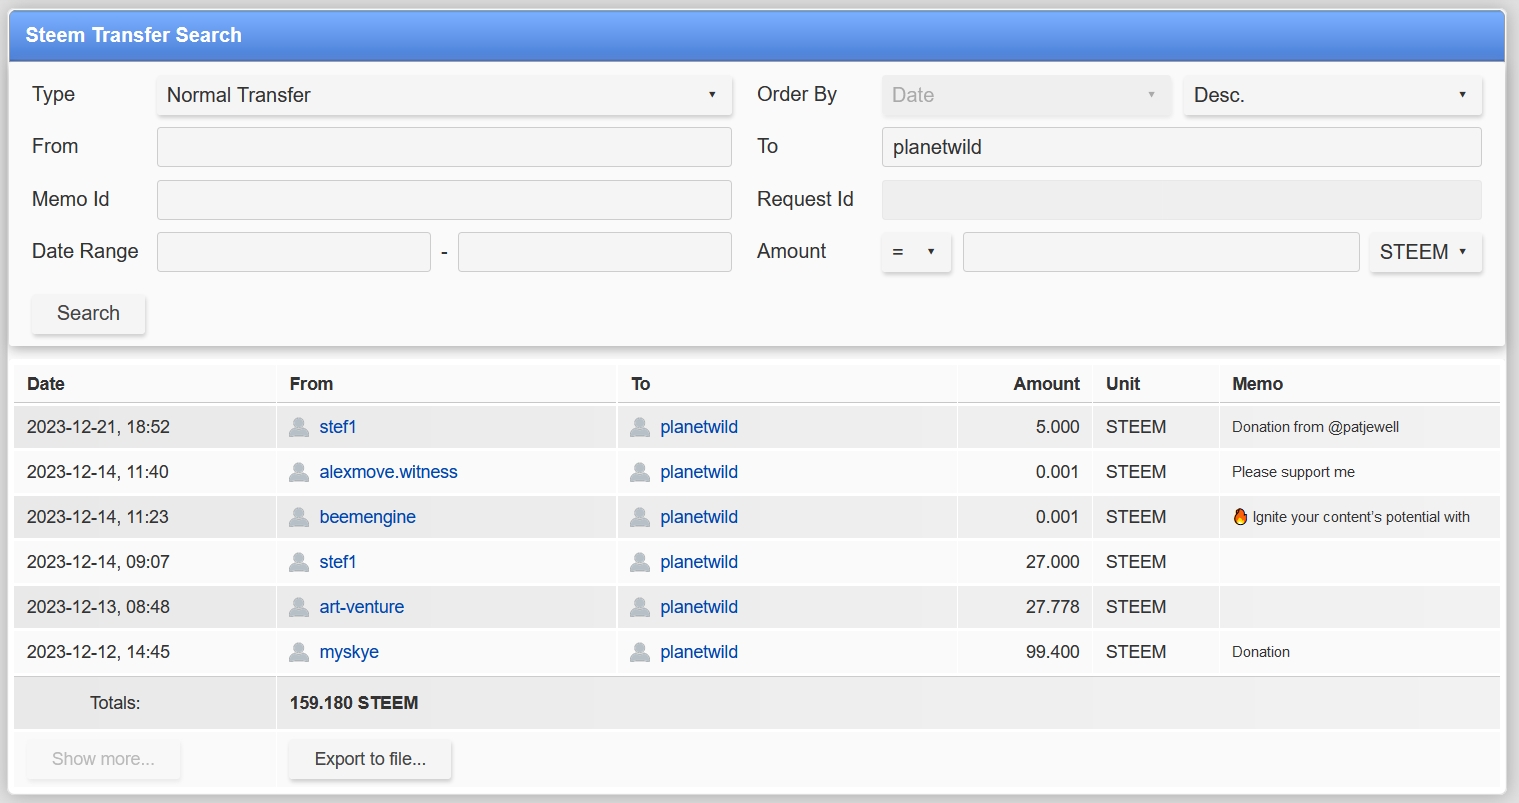The width and height of the screenshot is (1519, 803).
Task: Open the myskye account link
Action: [349, 652]
